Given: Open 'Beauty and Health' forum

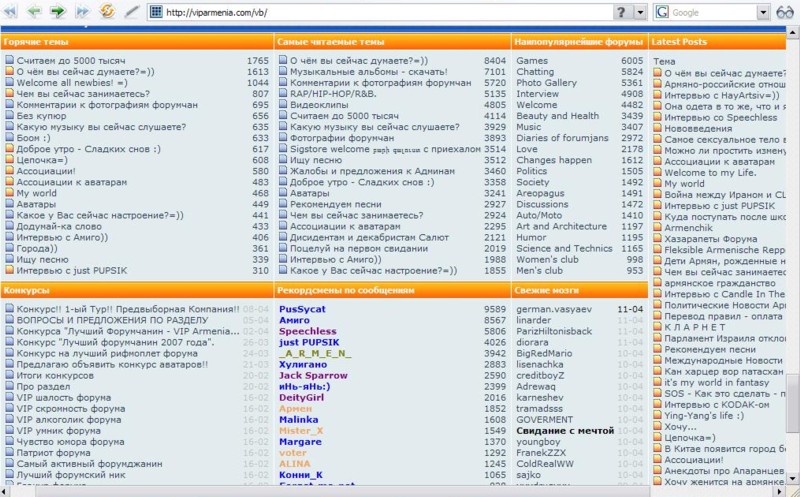Looking at the screenshot, I should (557, 116).
